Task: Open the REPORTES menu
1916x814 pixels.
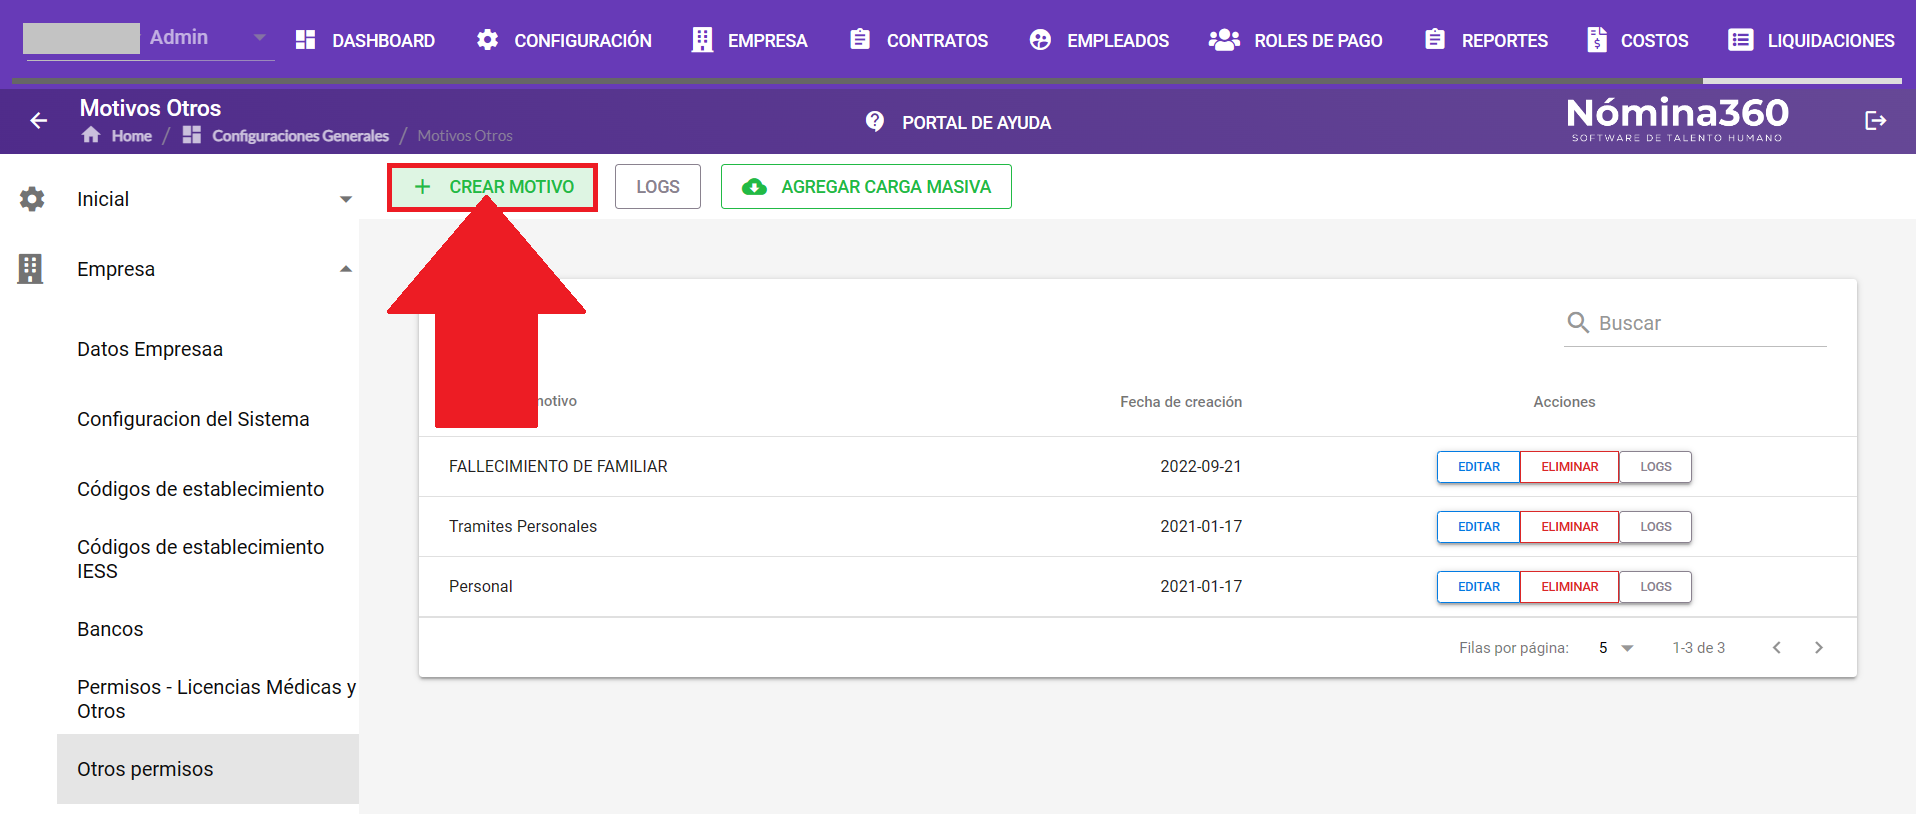Action: coord(1486,40)
